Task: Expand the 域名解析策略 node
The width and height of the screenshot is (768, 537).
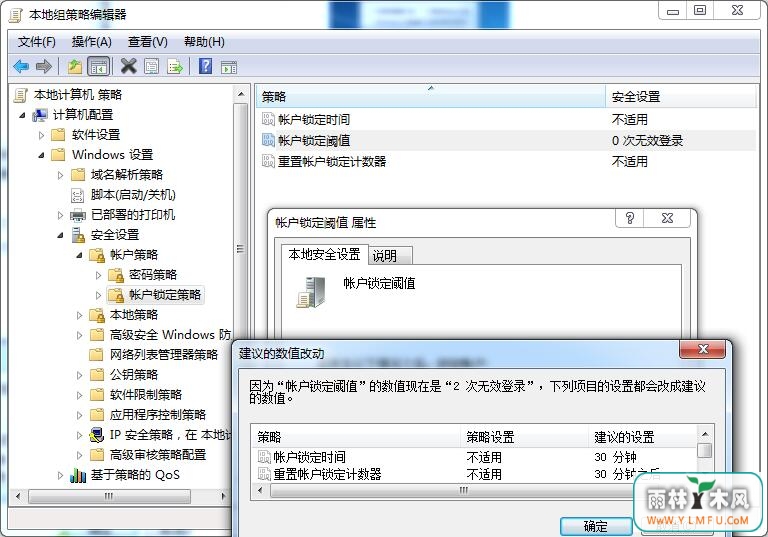Action: (x=60, y=175)
